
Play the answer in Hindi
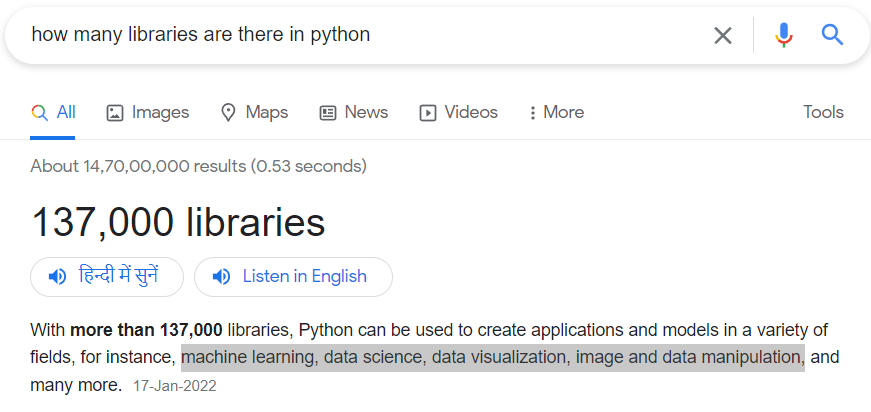tap(107, 277)
